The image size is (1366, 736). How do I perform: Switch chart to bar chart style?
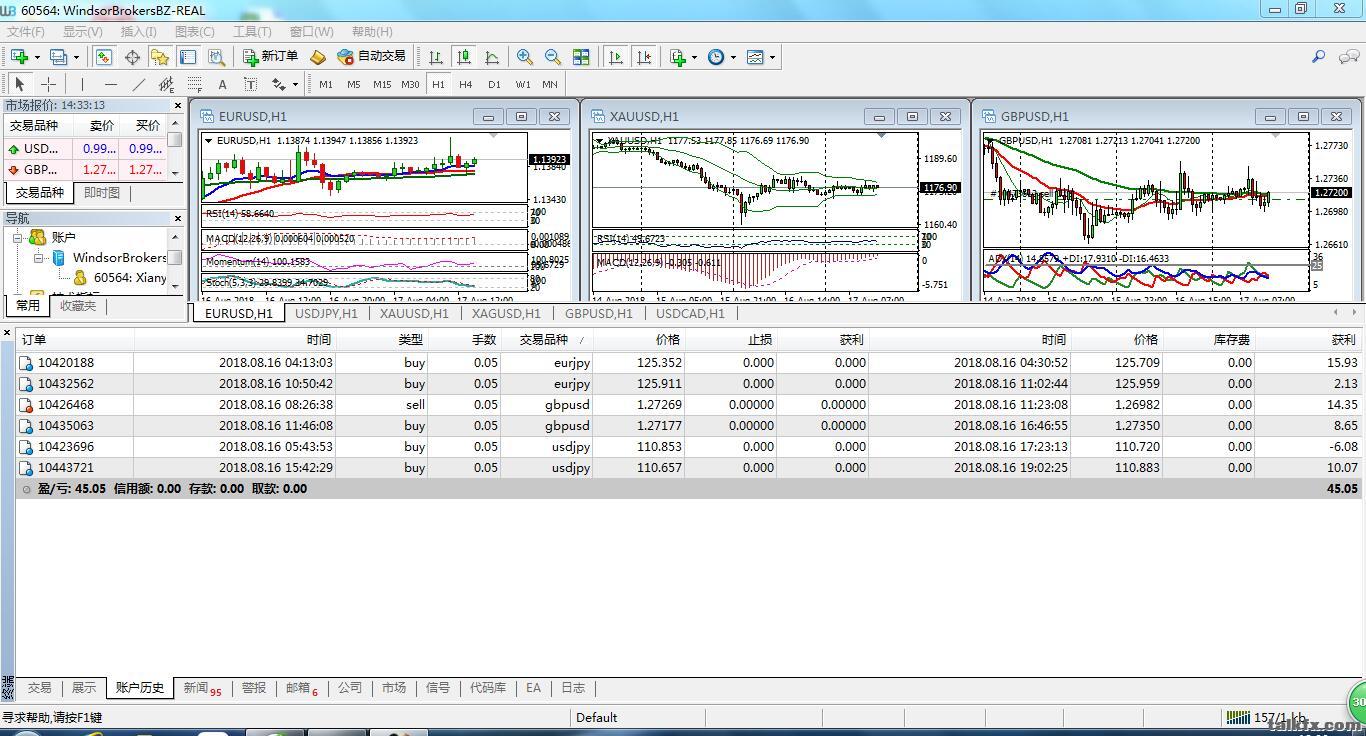(435, 57)
